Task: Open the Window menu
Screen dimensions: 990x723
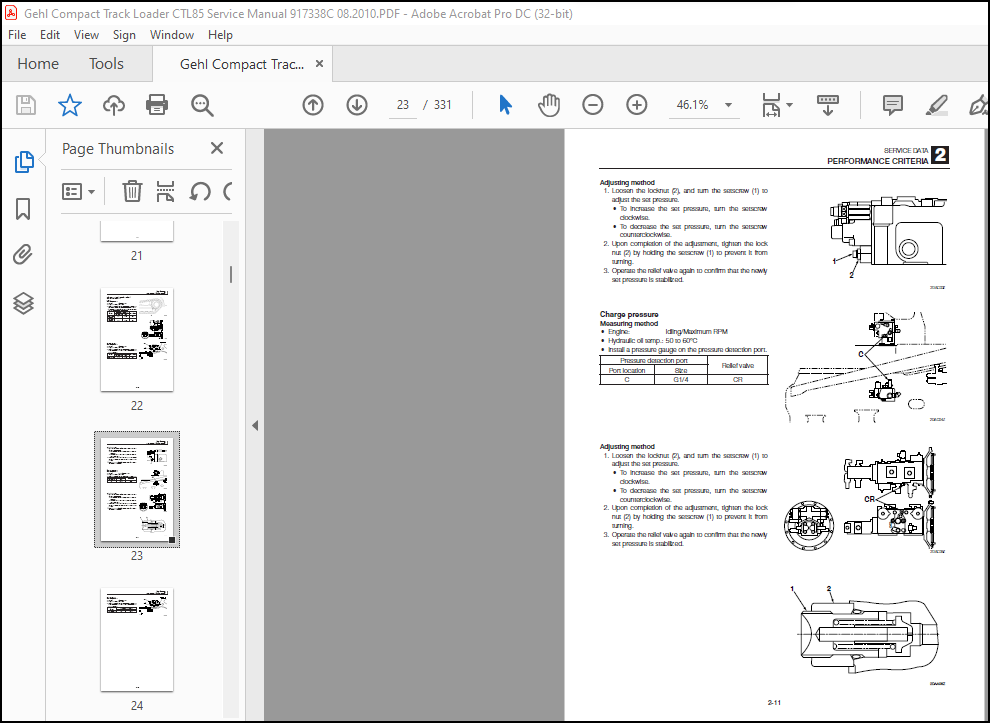Action: (x=172, y=35)
